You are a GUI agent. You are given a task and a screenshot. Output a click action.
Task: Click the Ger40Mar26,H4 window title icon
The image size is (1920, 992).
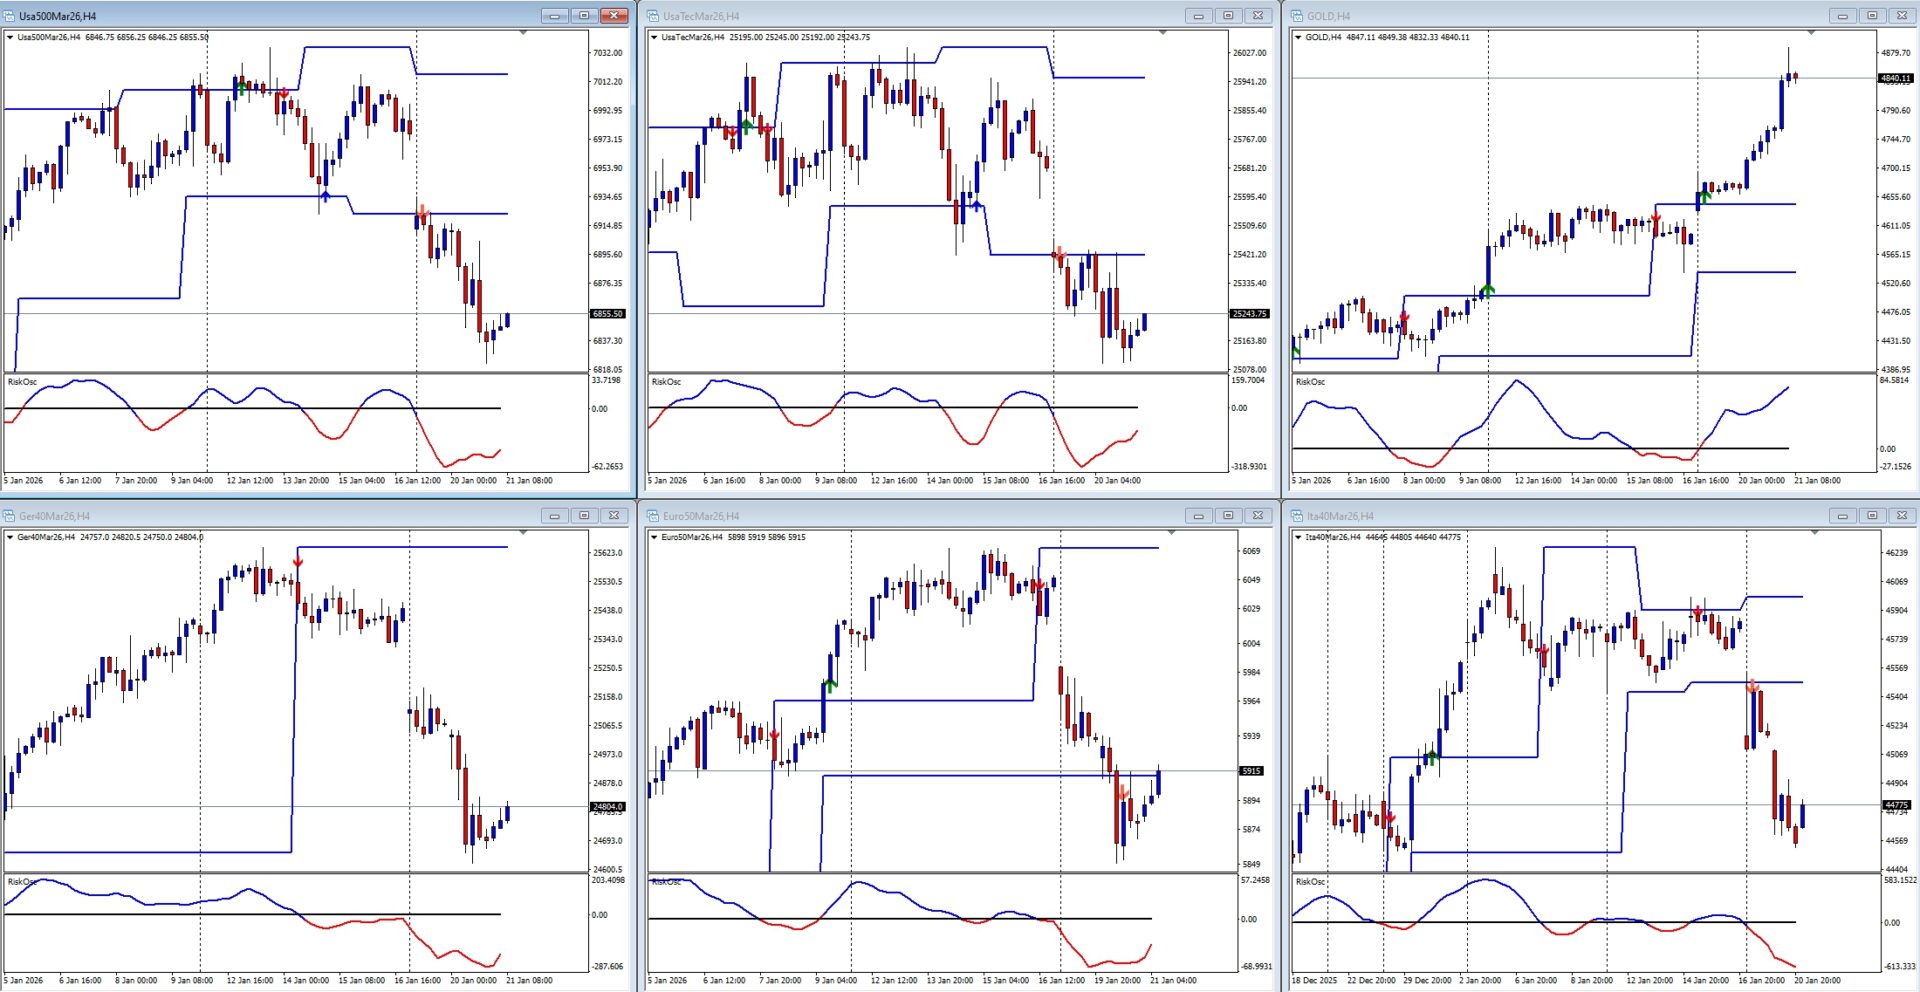pos(10,516)
